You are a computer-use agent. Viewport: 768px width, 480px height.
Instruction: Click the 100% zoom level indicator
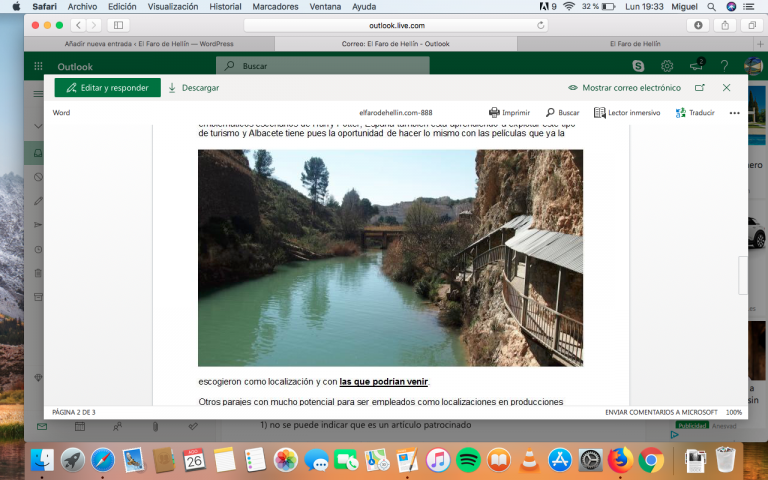pyautogui.click(x=734, y=412)
